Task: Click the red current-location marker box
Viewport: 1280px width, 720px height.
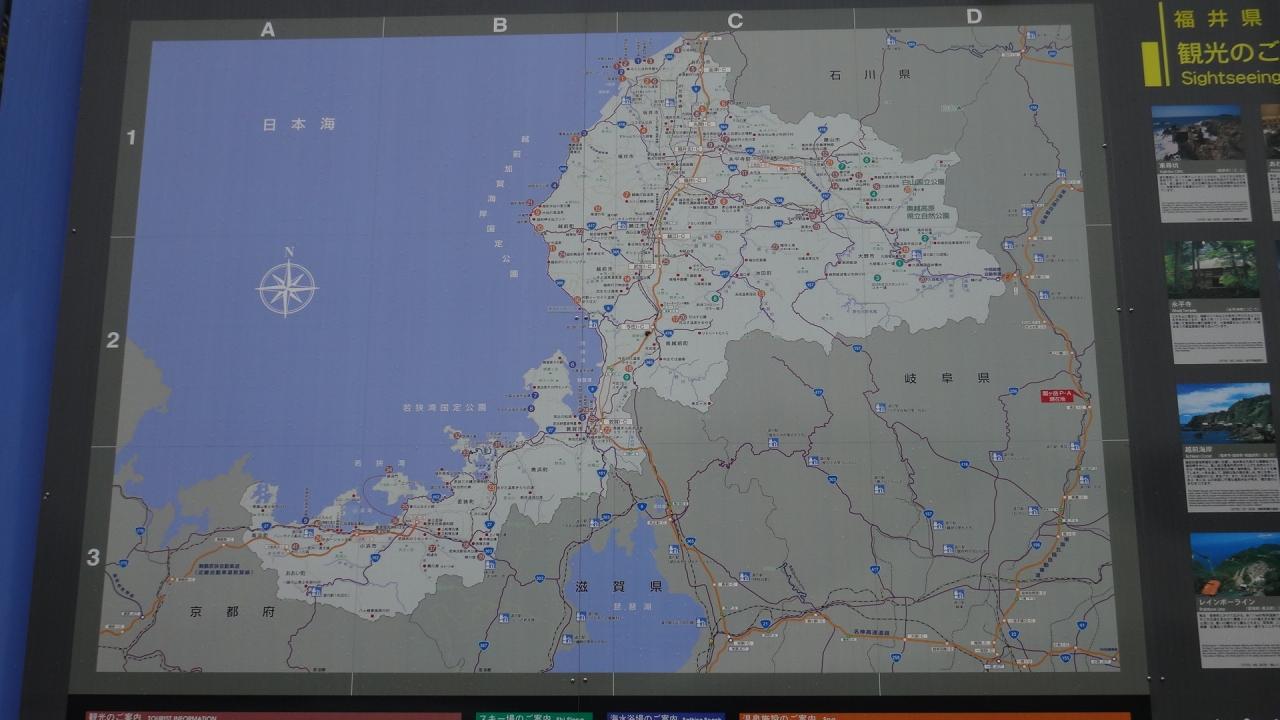Action: point(1058,397)
